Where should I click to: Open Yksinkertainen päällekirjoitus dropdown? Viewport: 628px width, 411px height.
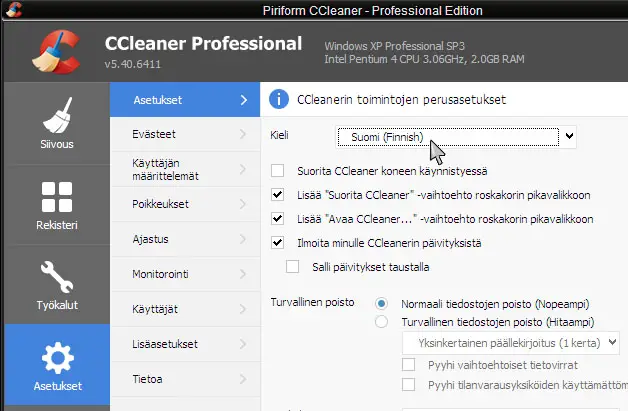(x=511, y=343)
